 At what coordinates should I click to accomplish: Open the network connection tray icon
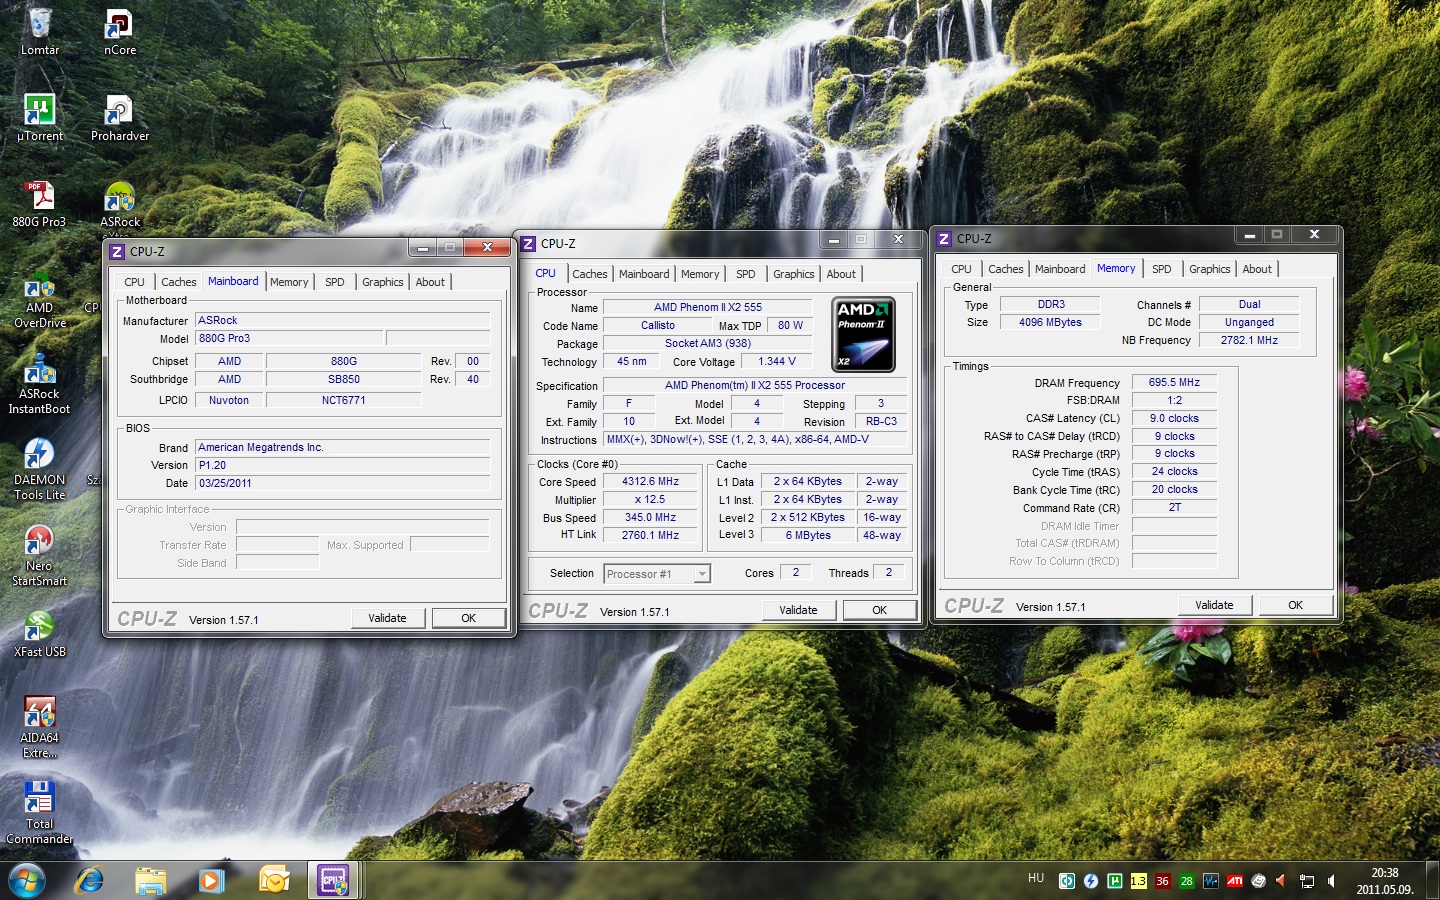click(1307, 881)
